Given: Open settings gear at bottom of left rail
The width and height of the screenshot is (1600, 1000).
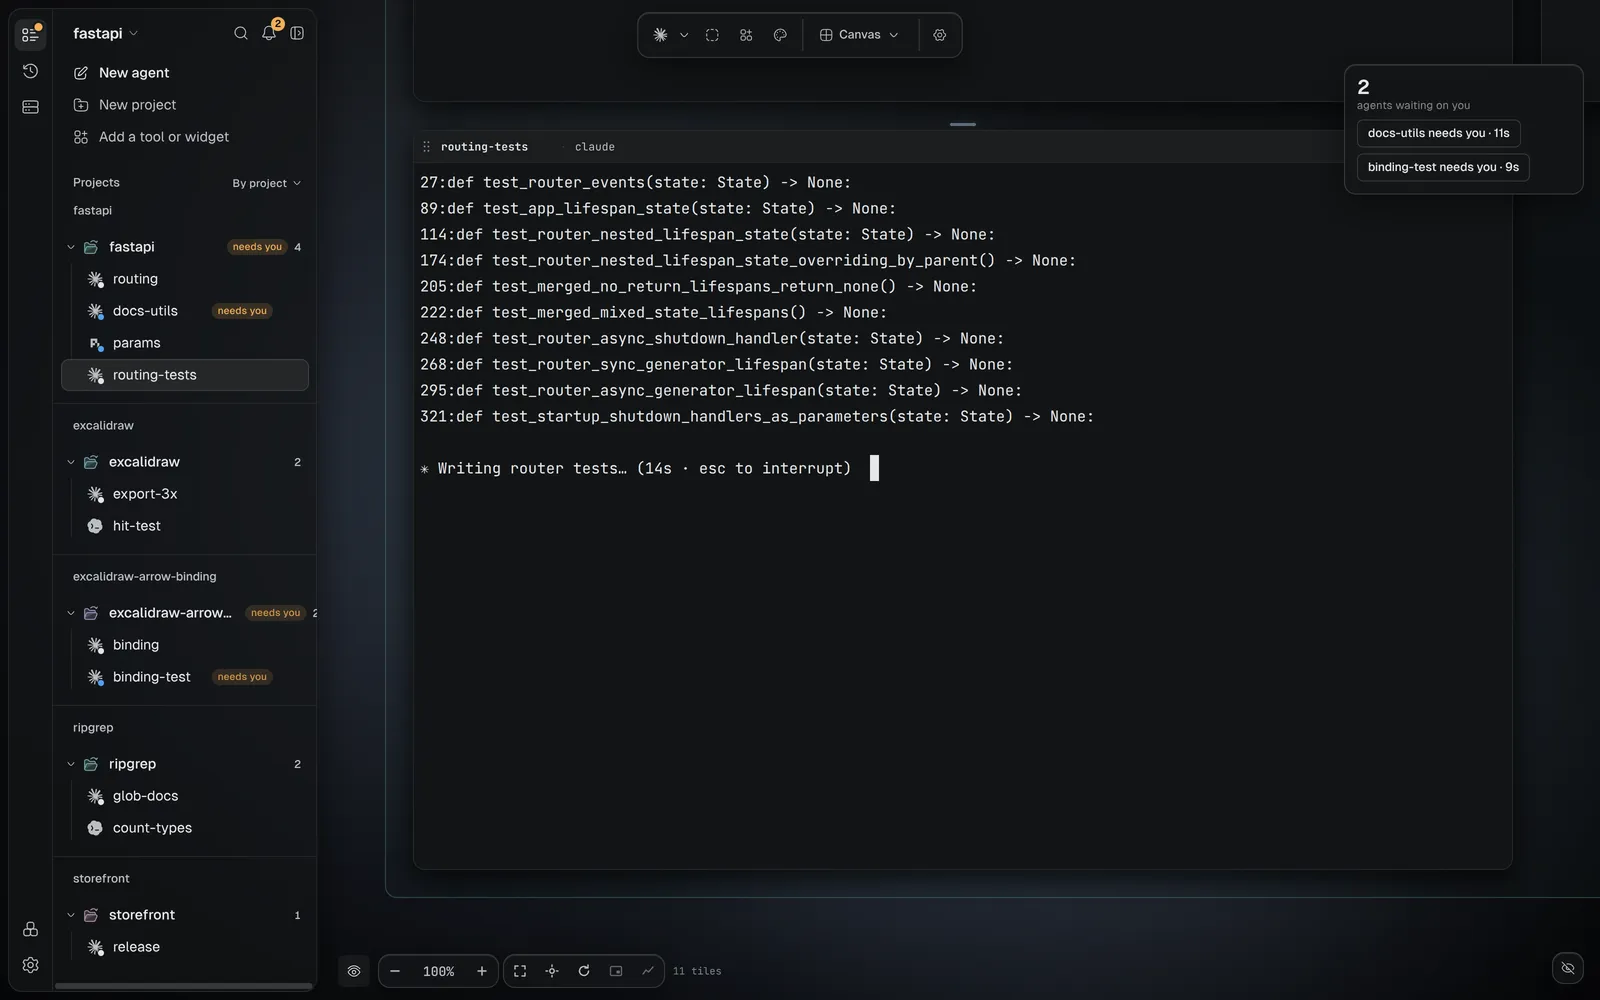Looking at the screenshot, I should [x=30, y=965].
